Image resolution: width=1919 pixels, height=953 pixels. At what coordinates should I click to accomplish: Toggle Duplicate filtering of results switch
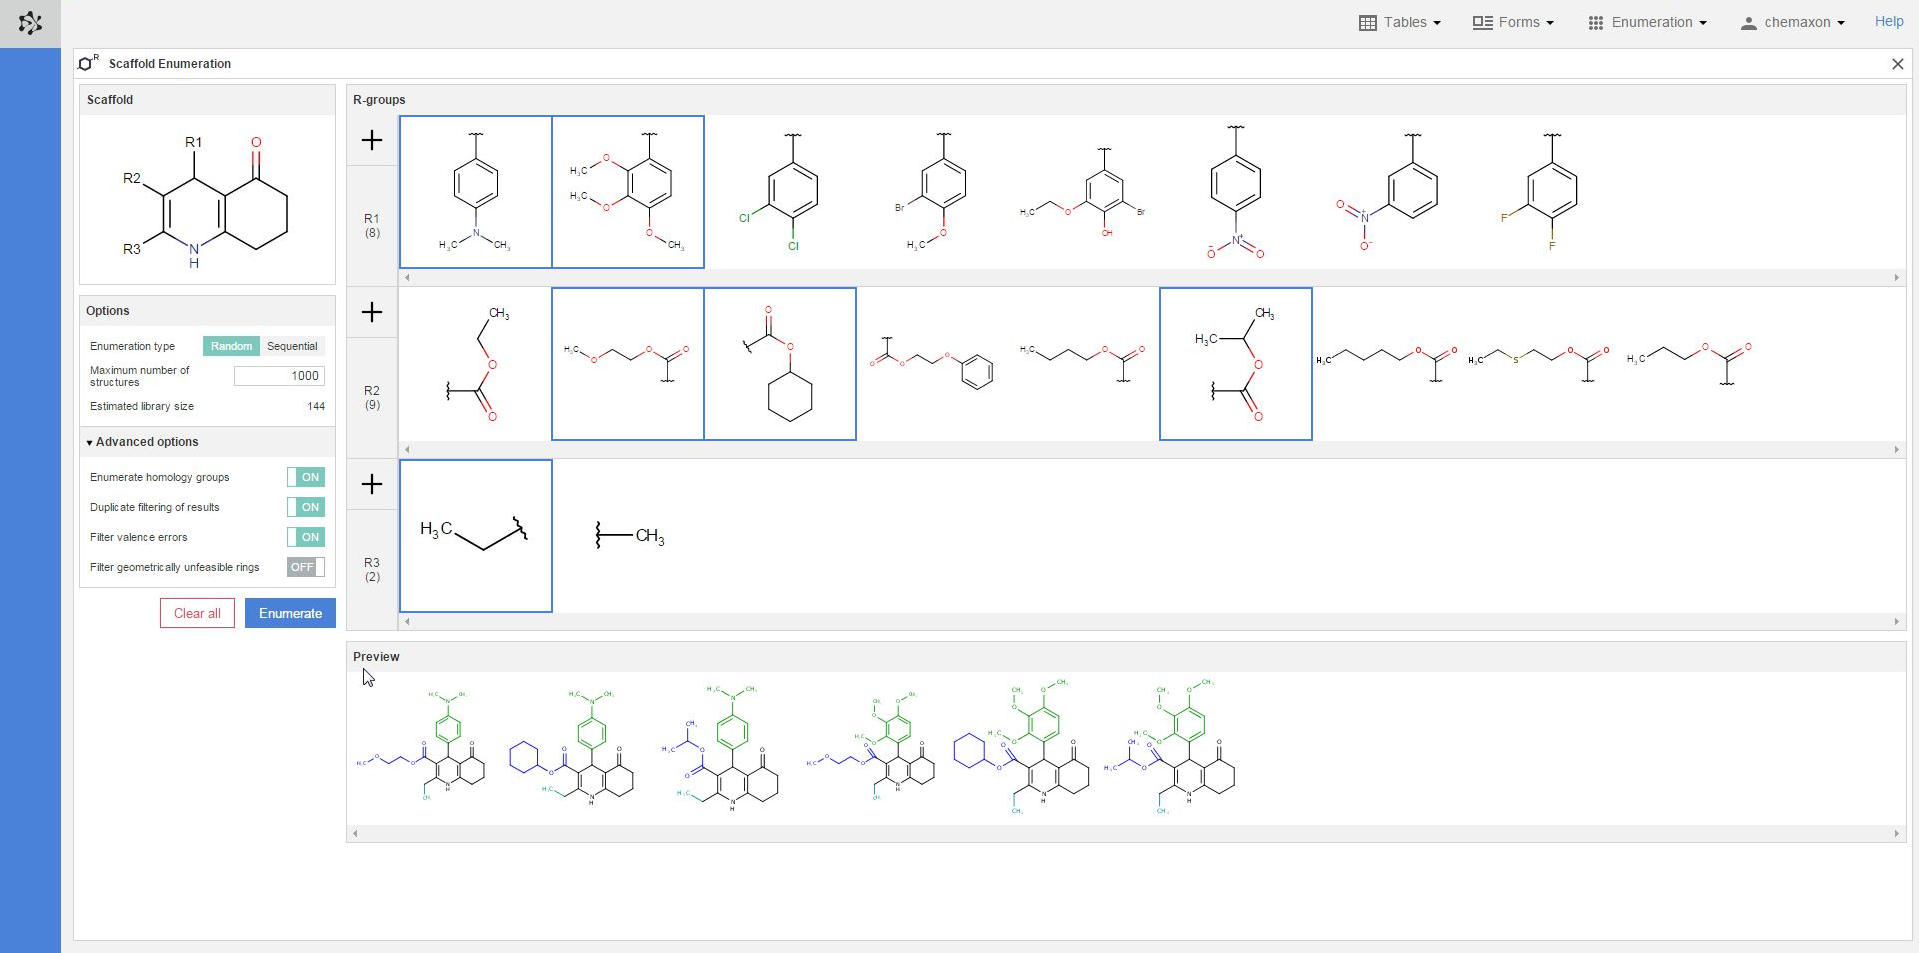305,507
